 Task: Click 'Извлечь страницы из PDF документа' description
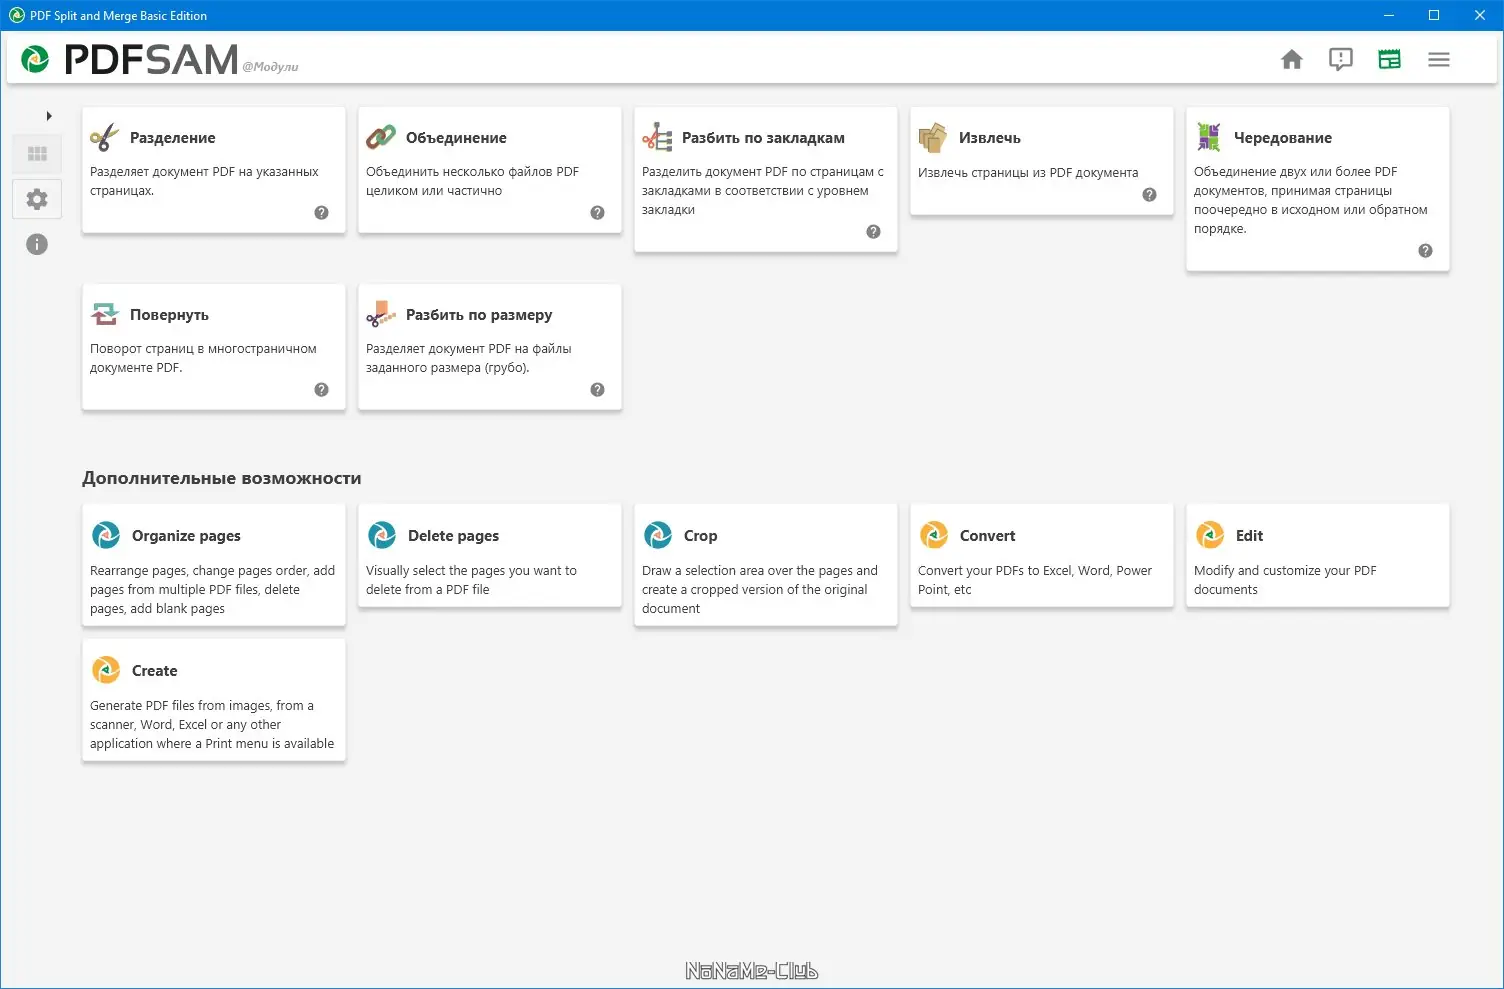[x=1028, y=172]
